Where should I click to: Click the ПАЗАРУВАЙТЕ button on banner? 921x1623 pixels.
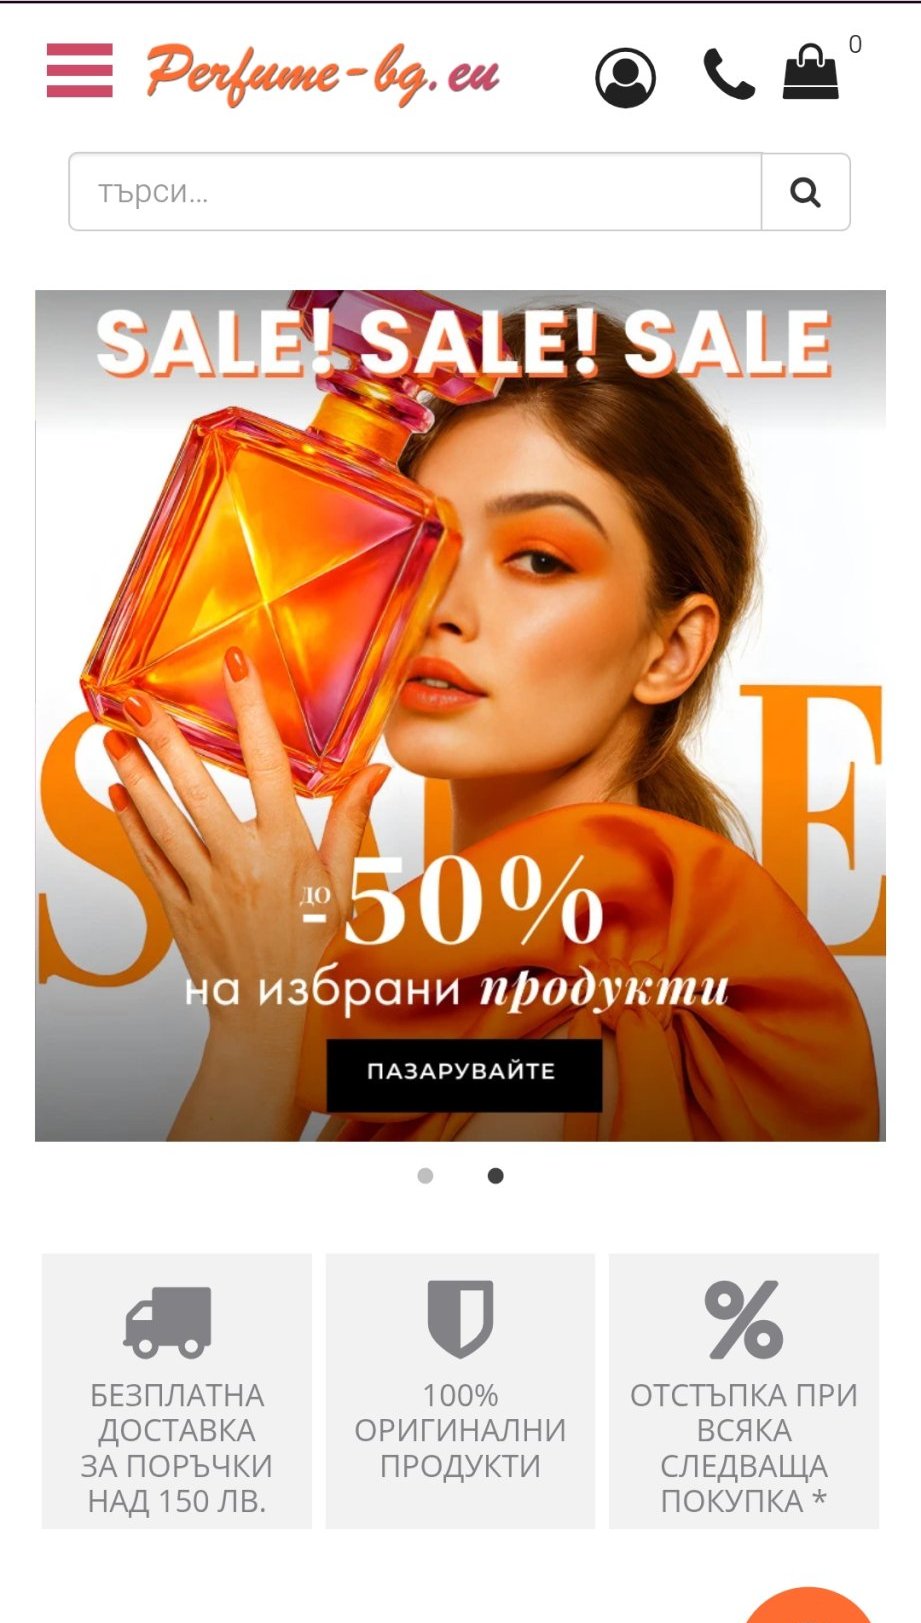(x=464, y=1072)
